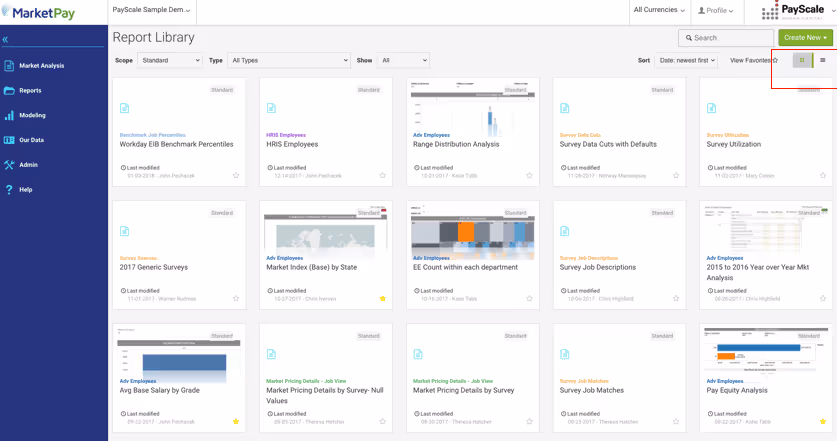837x441 pixels.
Task: Click document icon on HRIS Employees card
Action: tap(271, 108)
